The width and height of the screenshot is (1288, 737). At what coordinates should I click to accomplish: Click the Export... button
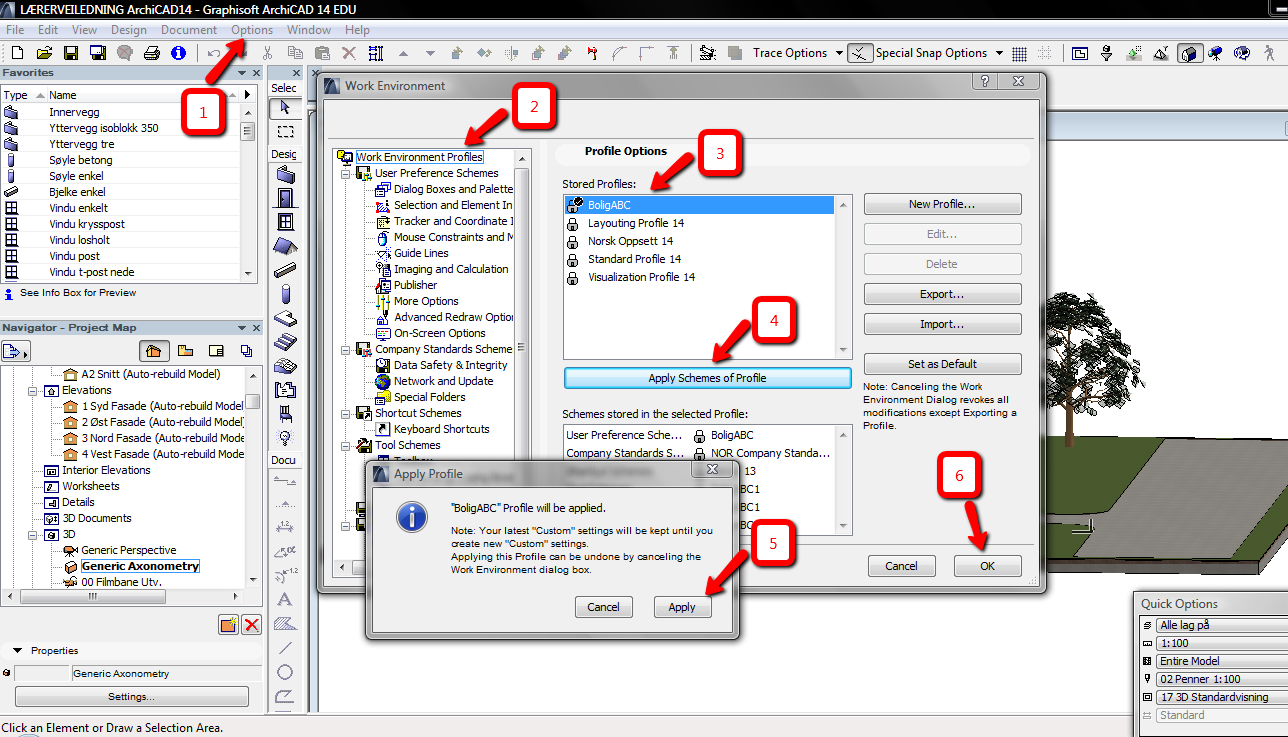click(942, 294)
